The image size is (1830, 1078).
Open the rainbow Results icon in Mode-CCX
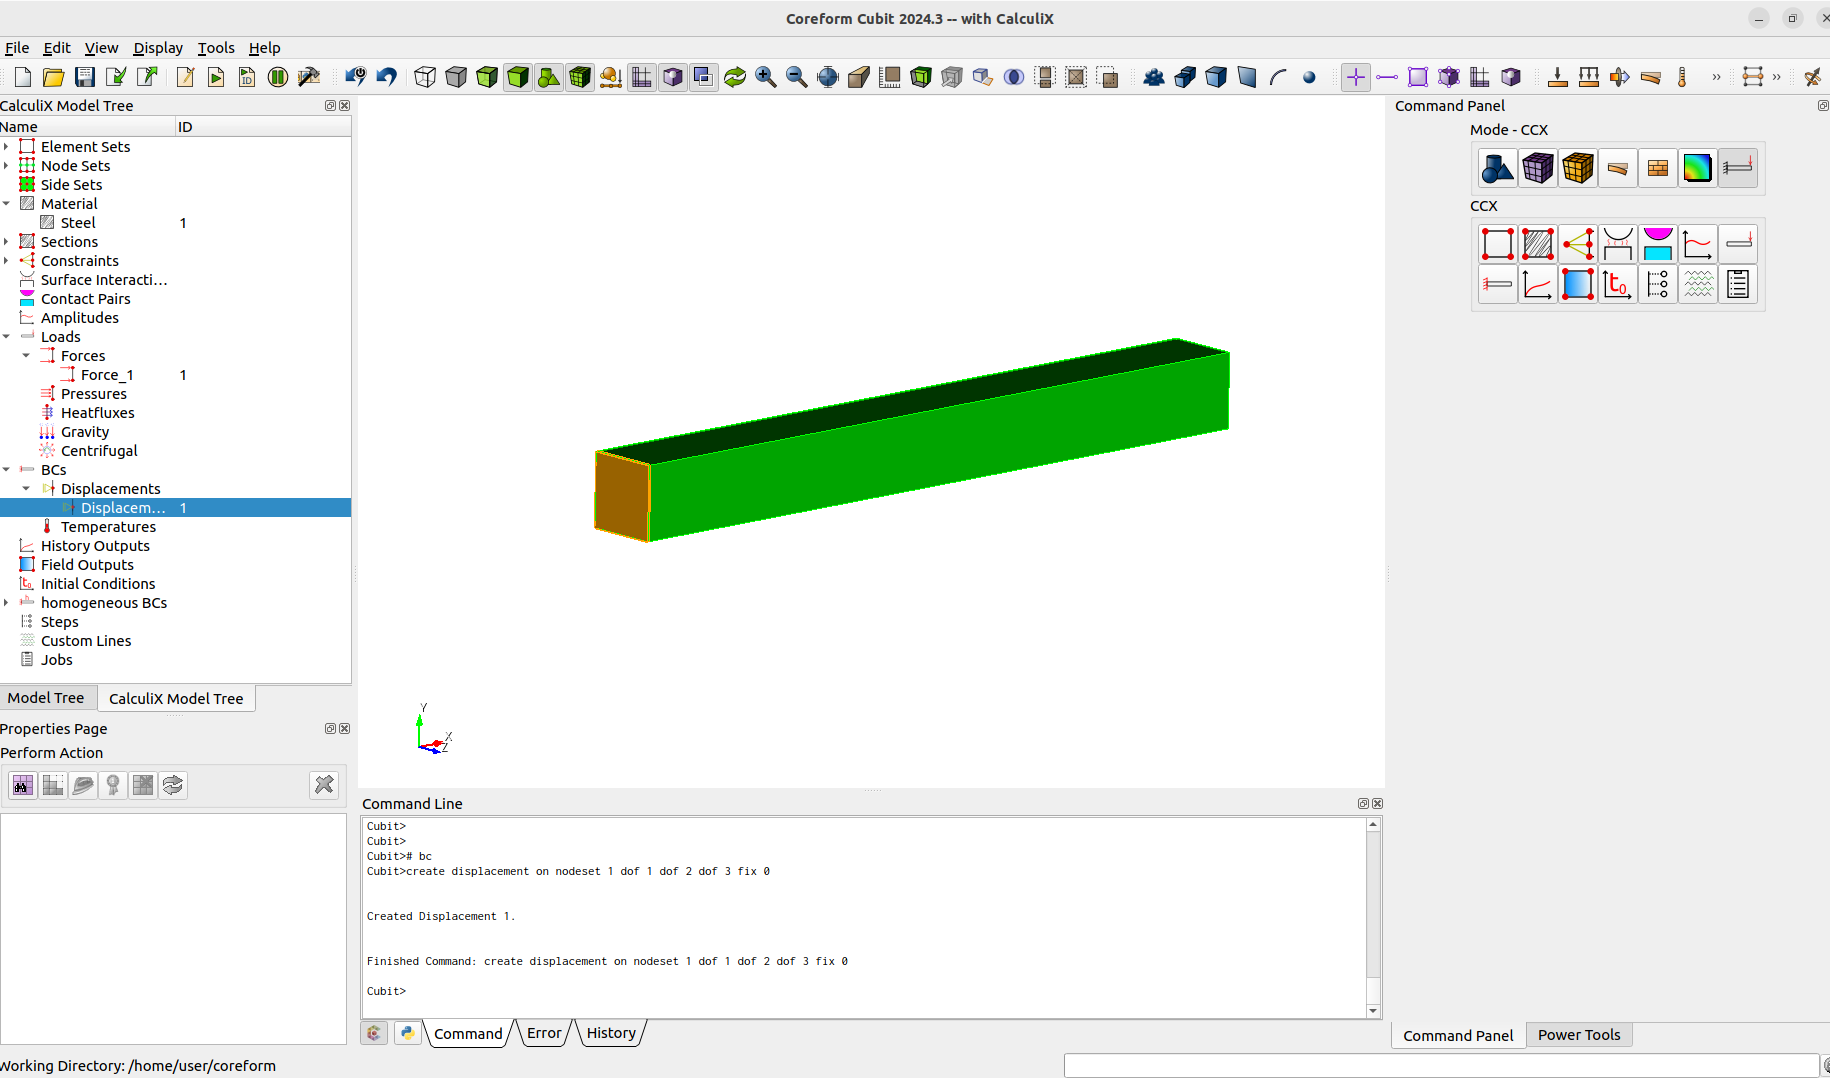click(1697, 168)
